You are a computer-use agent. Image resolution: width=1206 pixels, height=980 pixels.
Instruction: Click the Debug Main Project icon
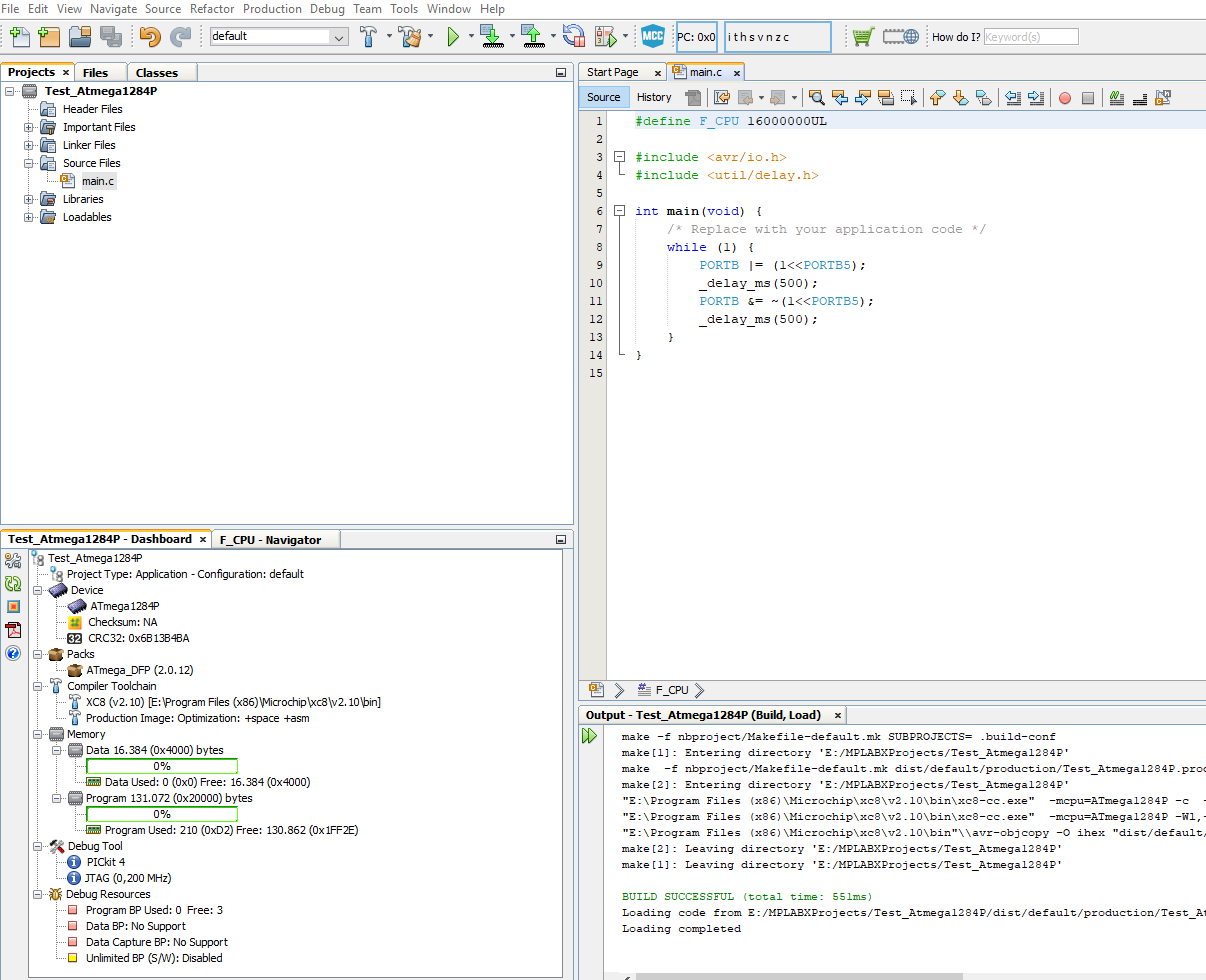pyautogui.click(x=606, y=37)
